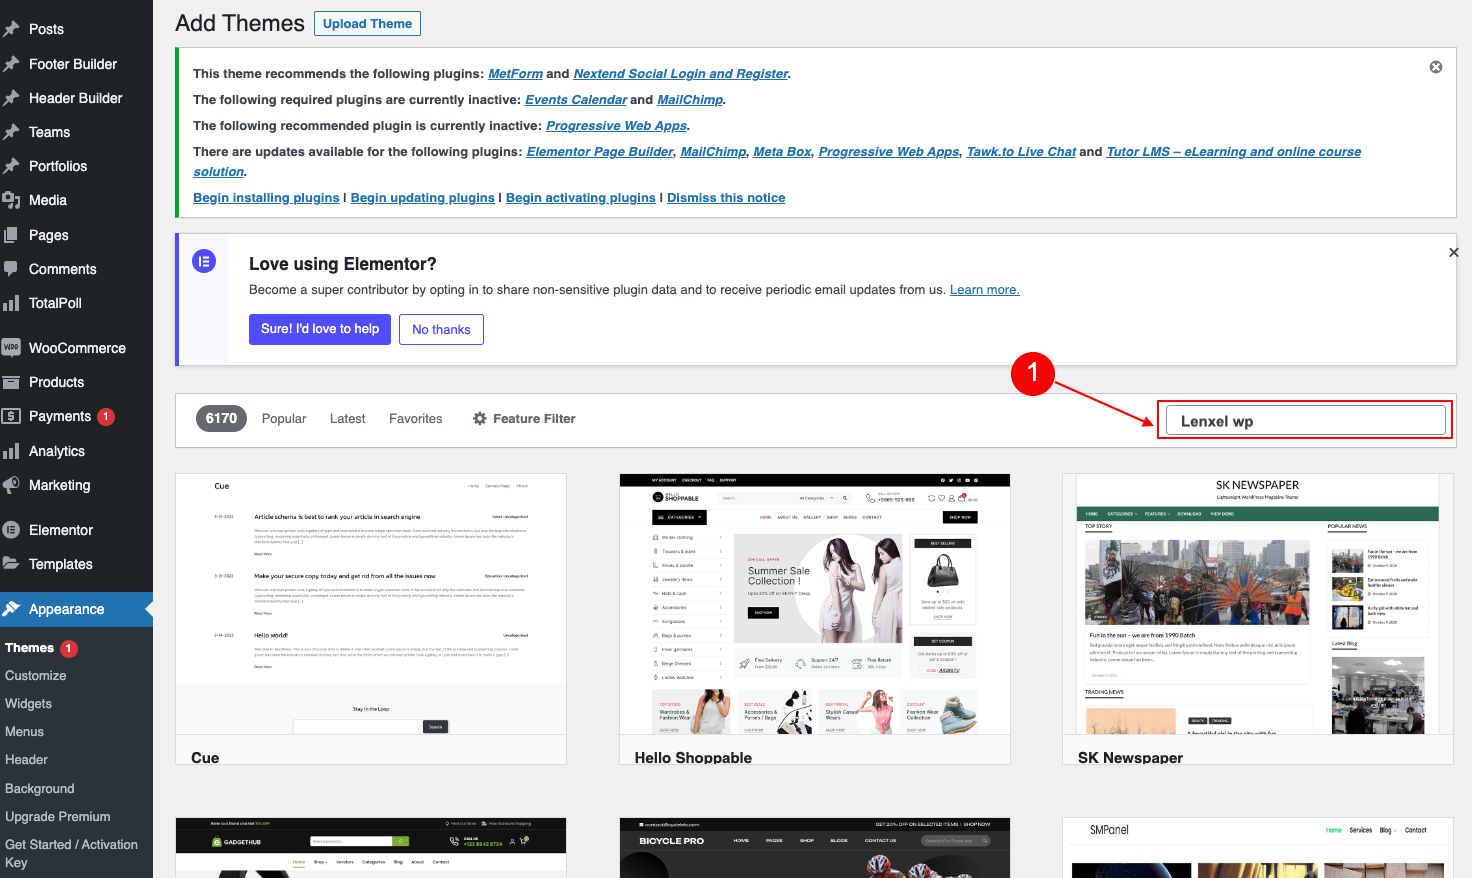Click the TotalPoll chart icon

(11, 303)
